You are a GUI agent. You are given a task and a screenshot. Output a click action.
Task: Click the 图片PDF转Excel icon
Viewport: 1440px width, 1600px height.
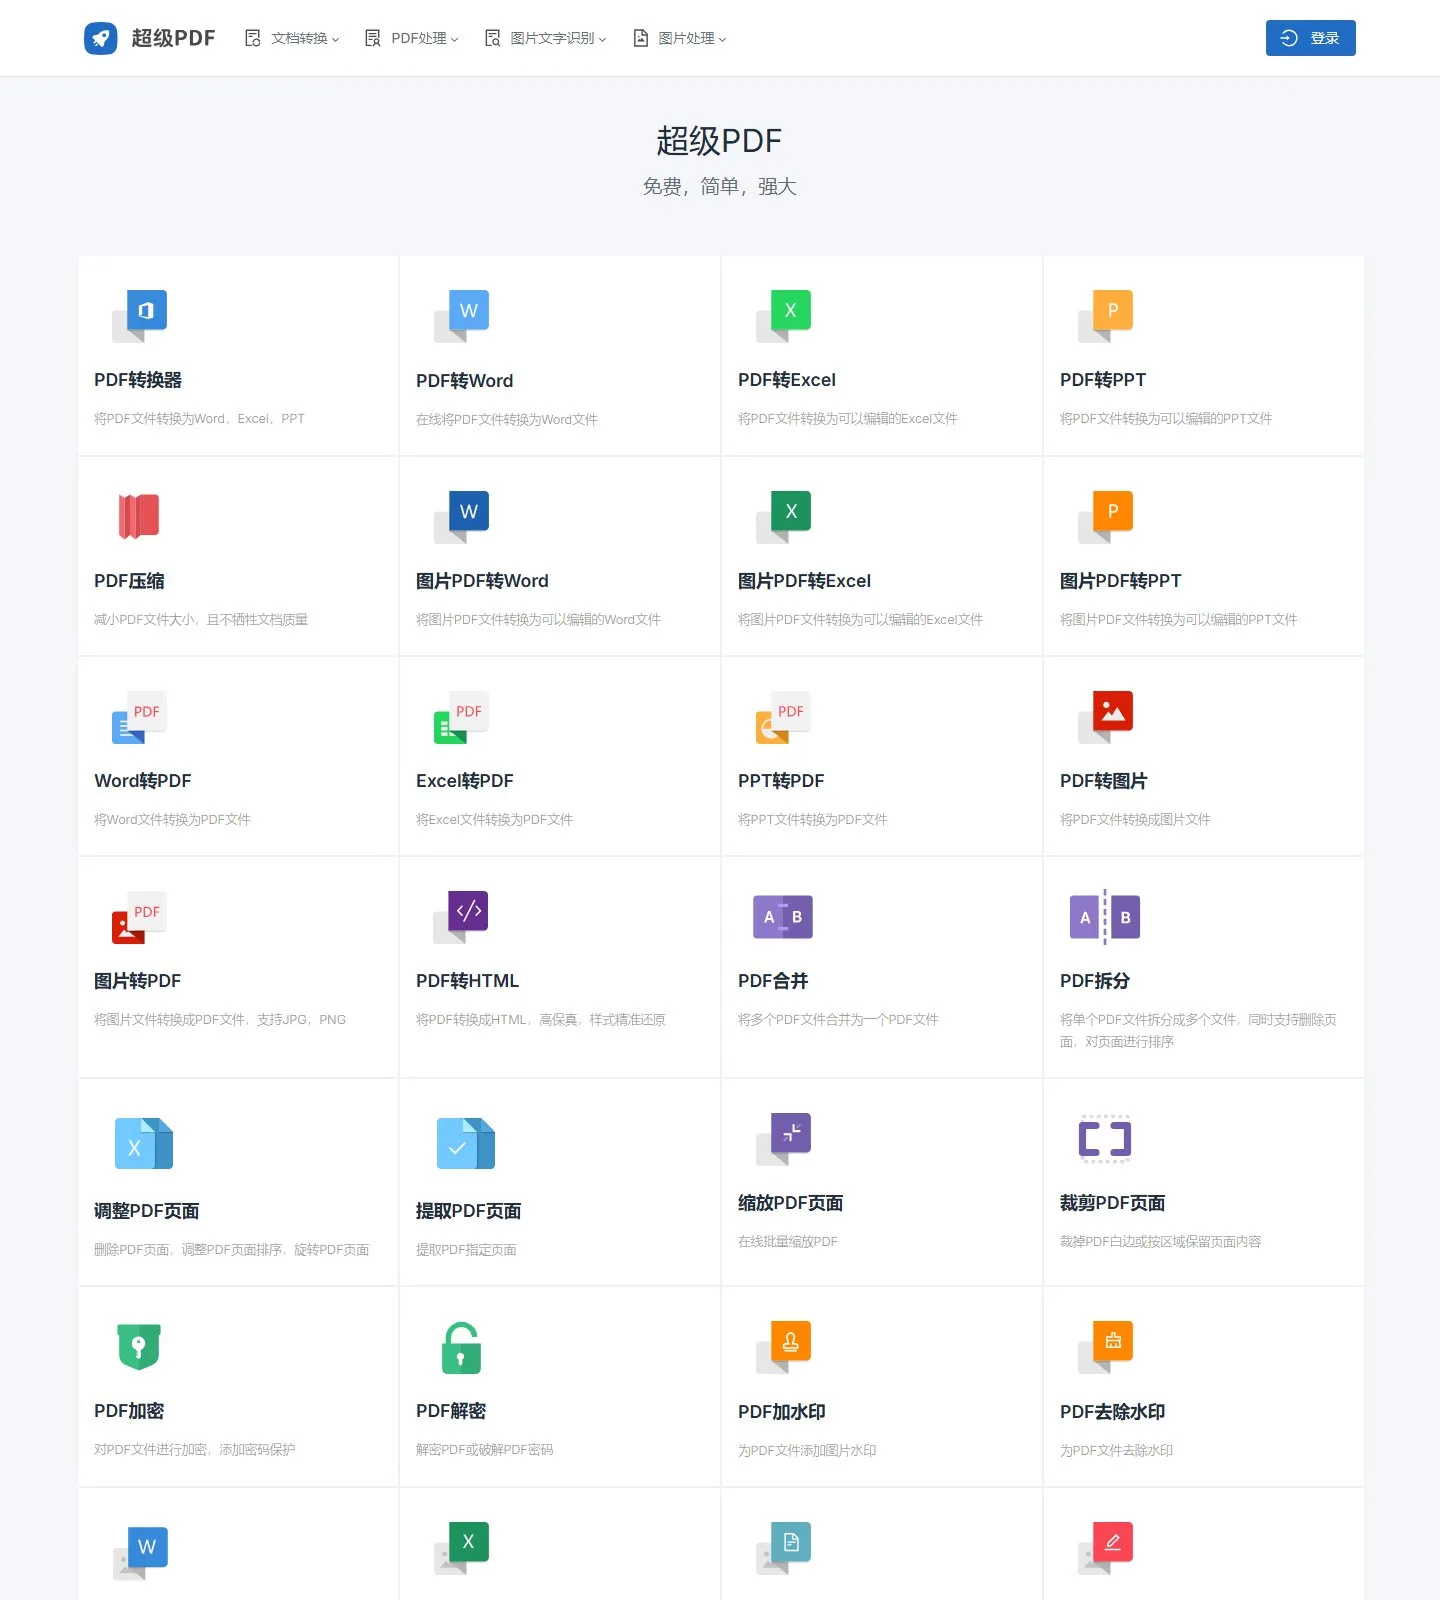click(x=783, y=517)
